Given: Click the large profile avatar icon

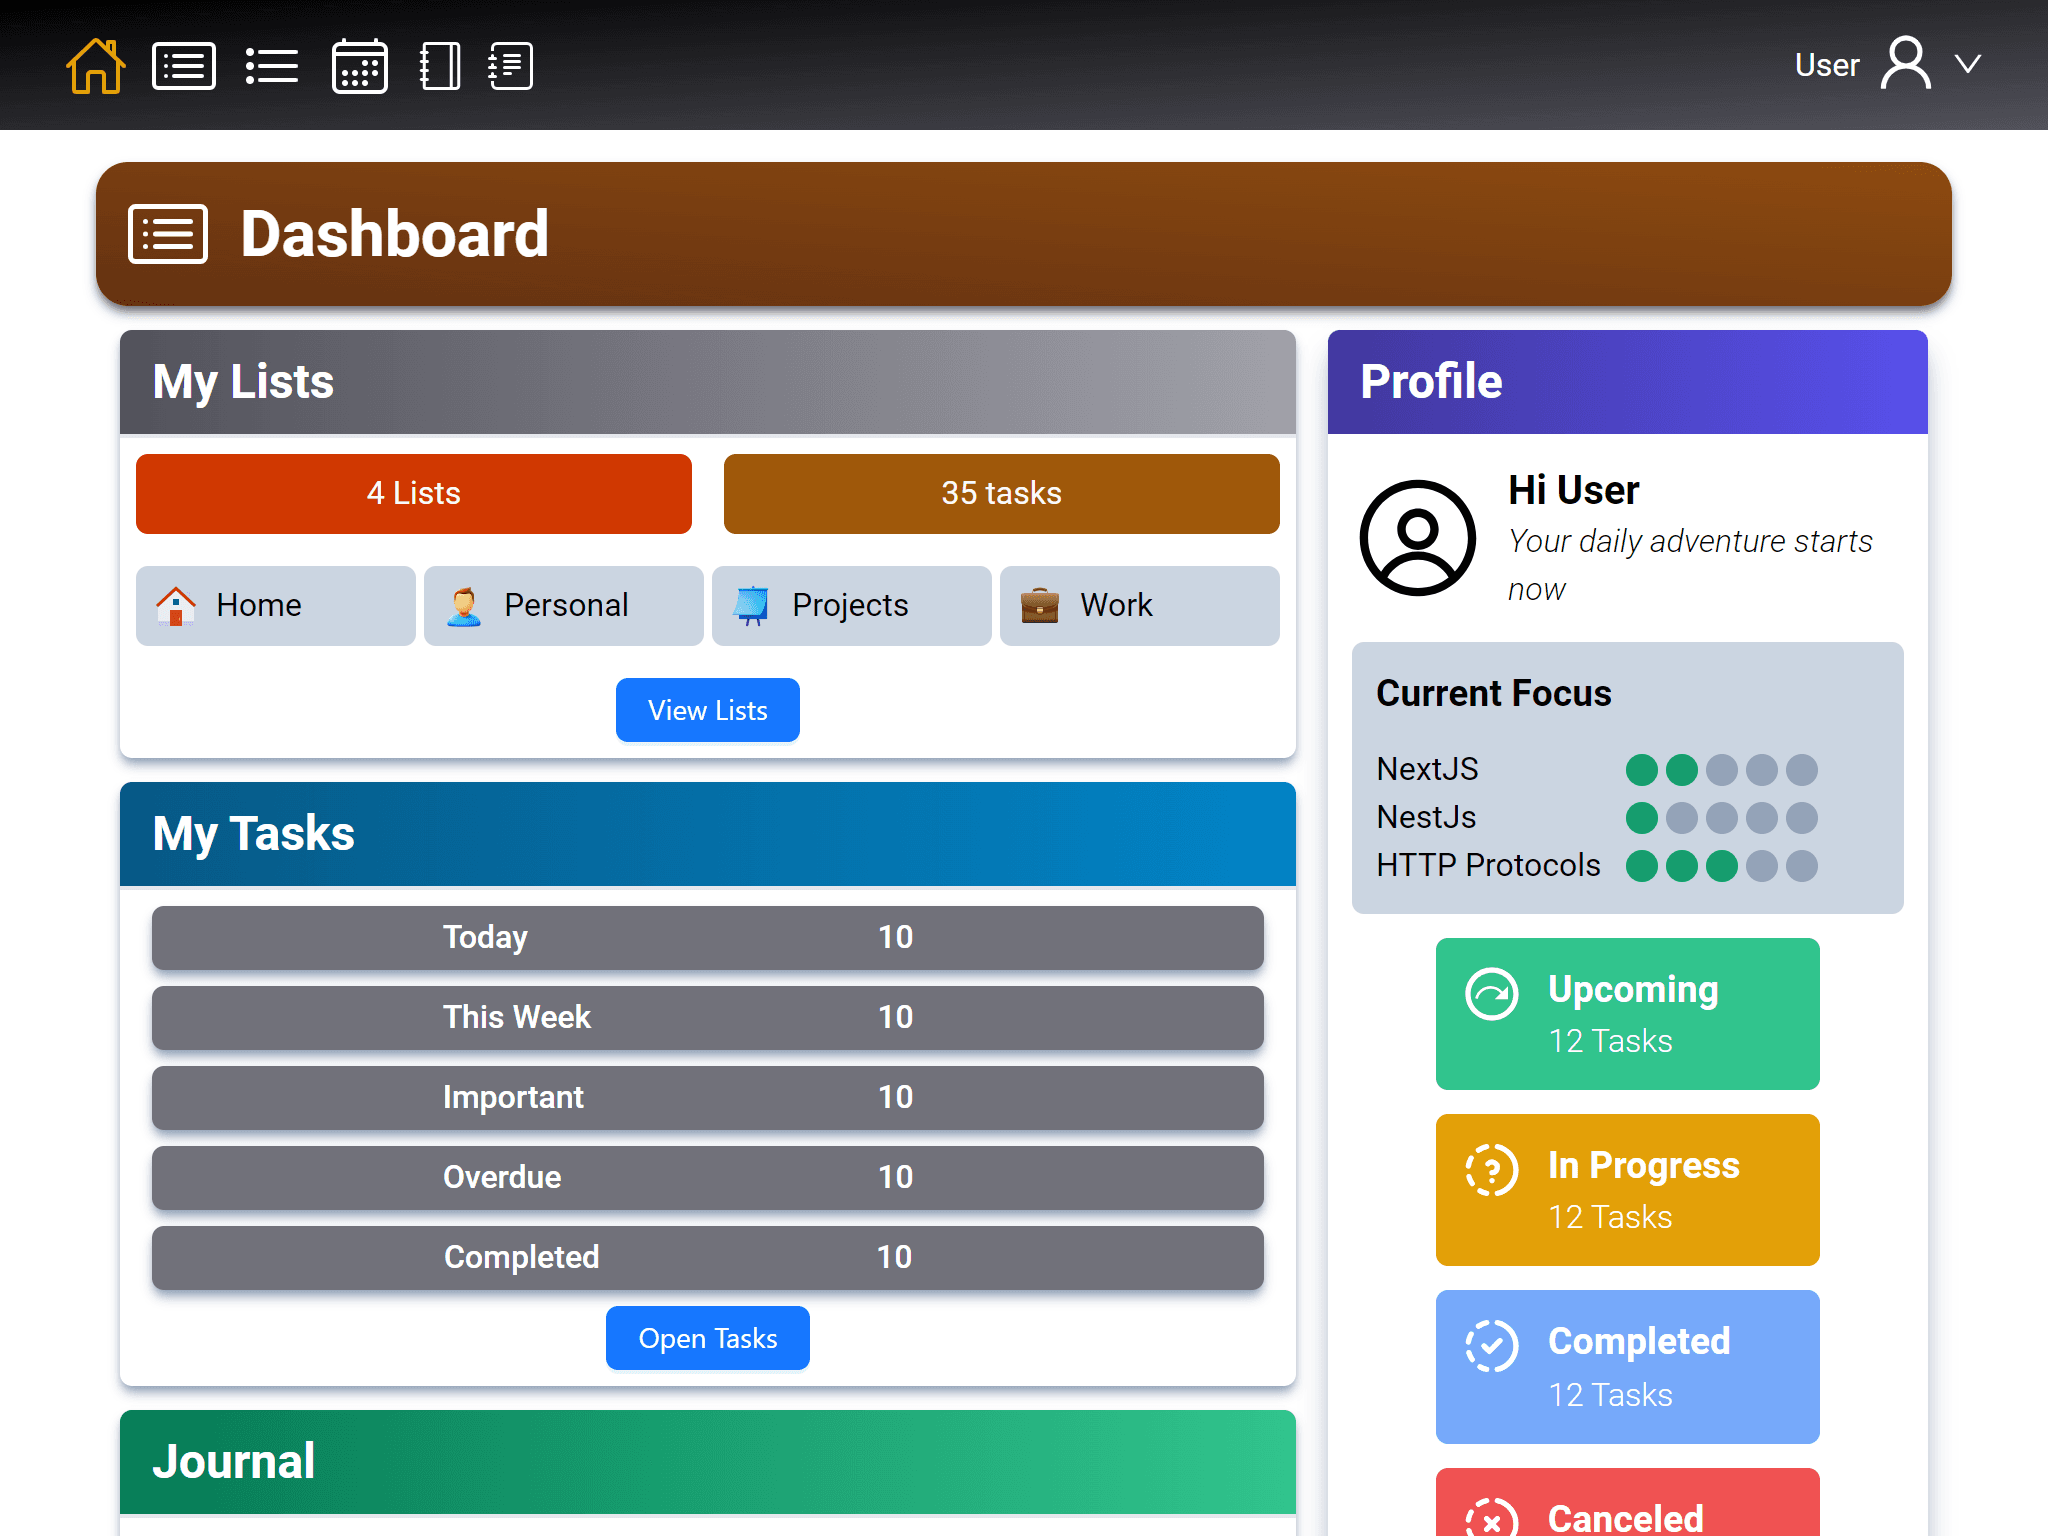Looking at the screenshot, I should (x=1418, y=538).
